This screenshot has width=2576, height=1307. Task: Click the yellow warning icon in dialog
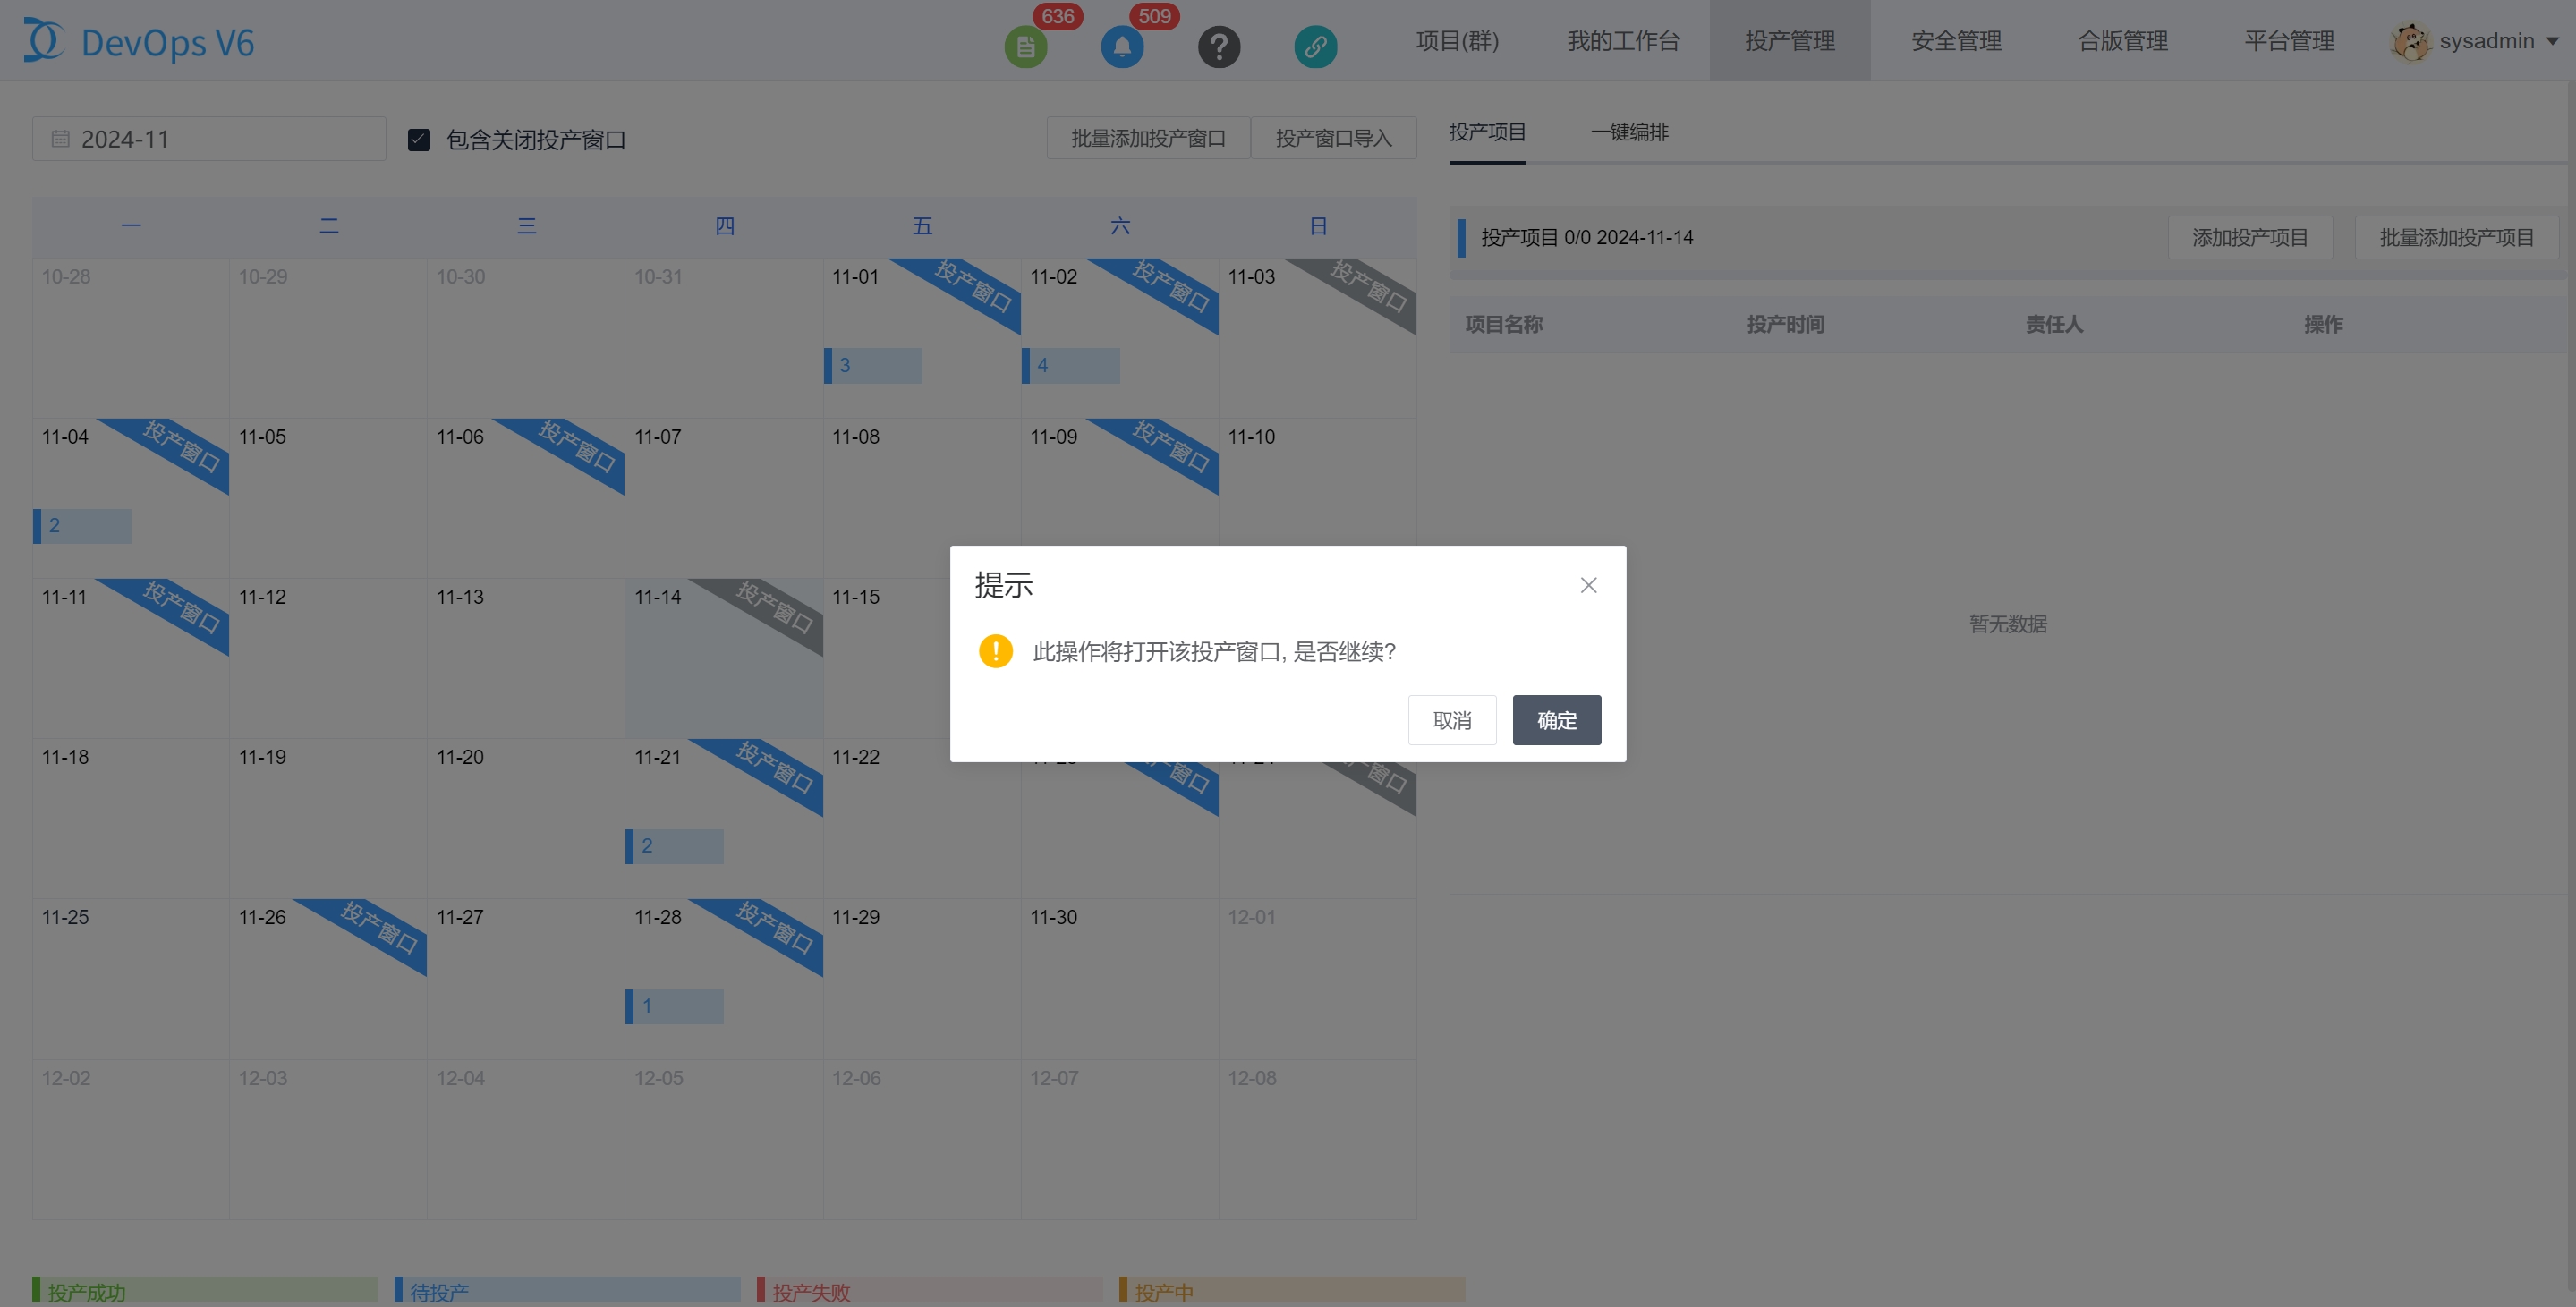(995, 651)
